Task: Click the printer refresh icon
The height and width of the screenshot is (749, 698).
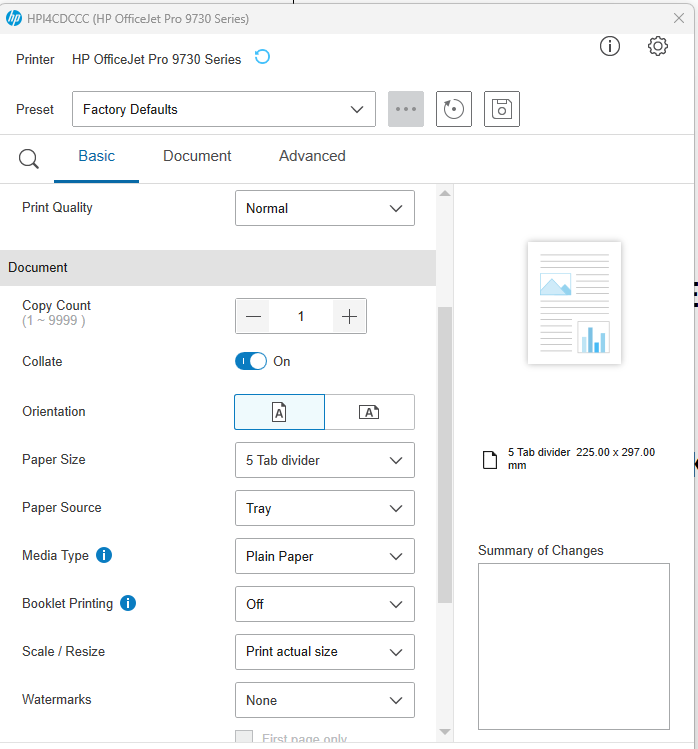Action: coord(262,57)
